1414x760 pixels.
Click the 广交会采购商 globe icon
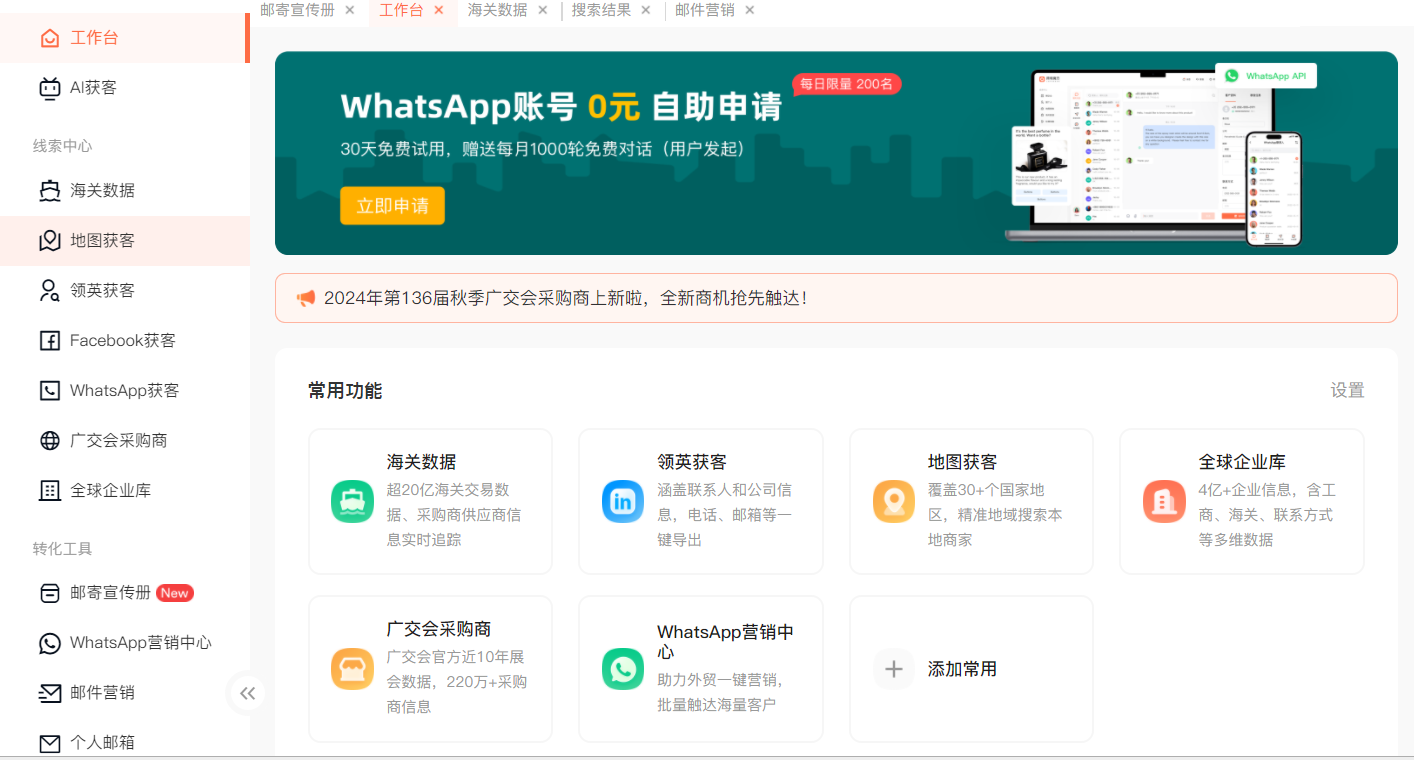click(50, 441)
